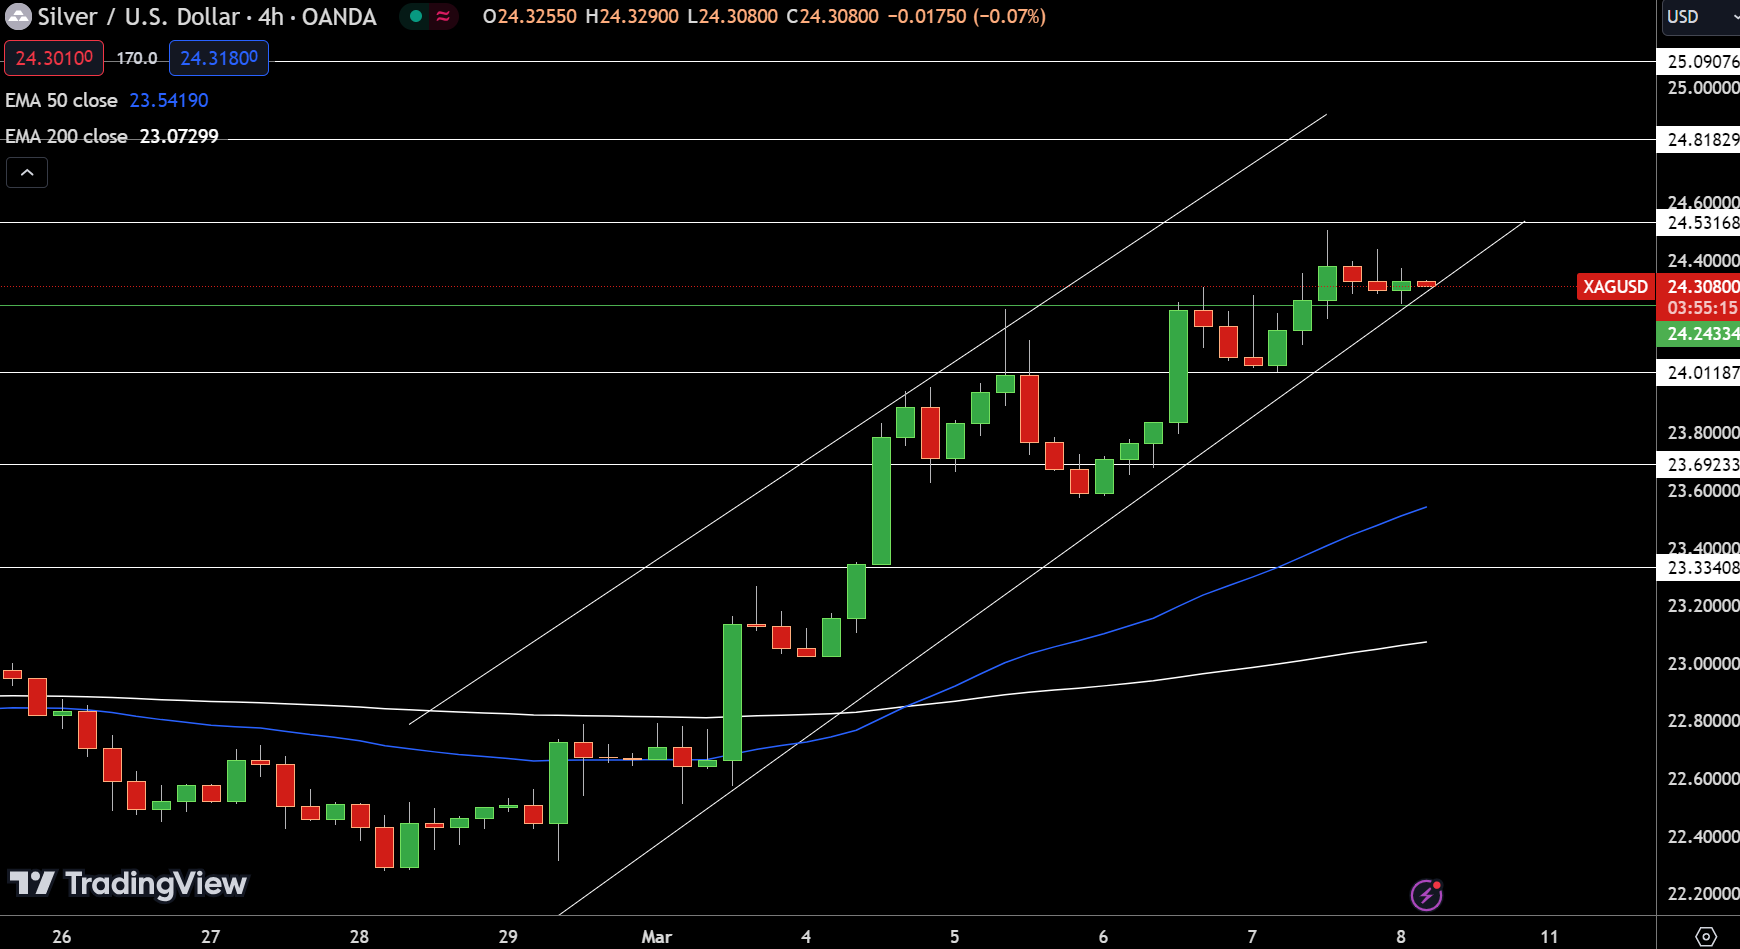Image resolution: width=1740 pixels, height=949 pixels.
Task: Open symbol search via Silver / U.S. Dollar title
Action: click(206, 17)
